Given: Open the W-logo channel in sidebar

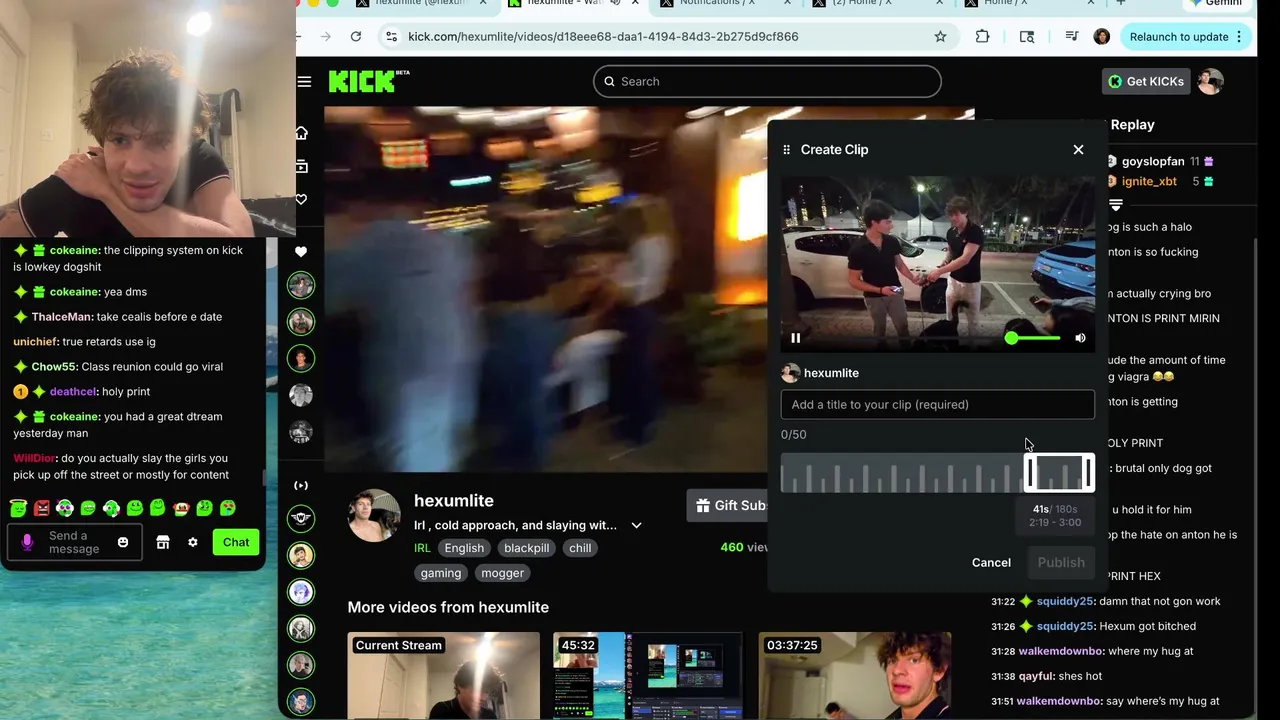Looking at the screenshot, I should (x=301, y=518).
